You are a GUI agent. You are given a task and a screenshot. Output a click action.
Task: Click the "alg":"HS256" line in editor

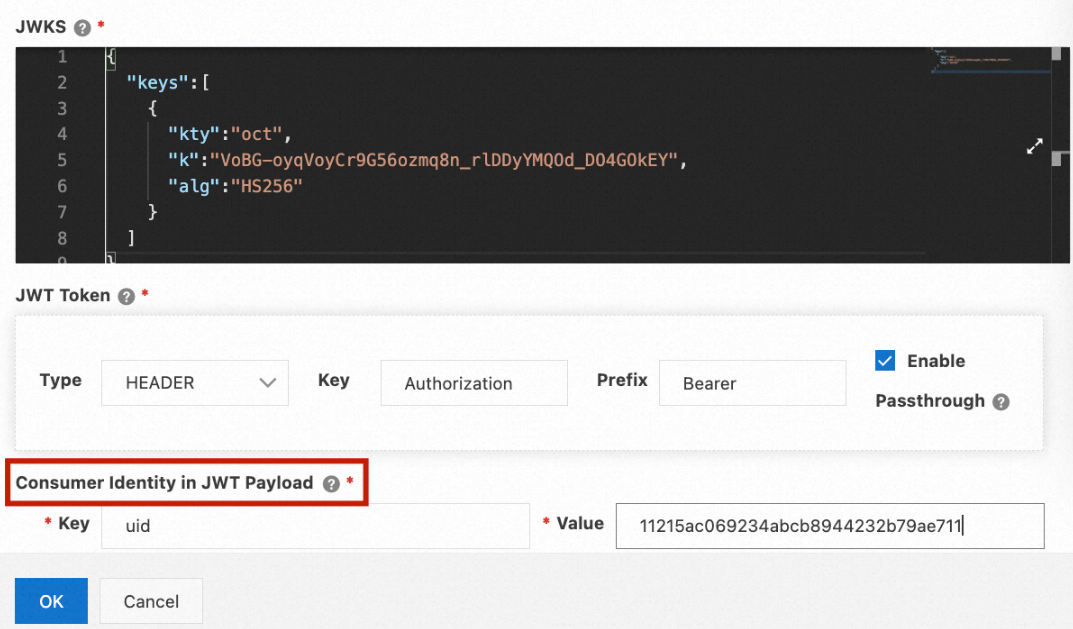click(x=235, y=186)
